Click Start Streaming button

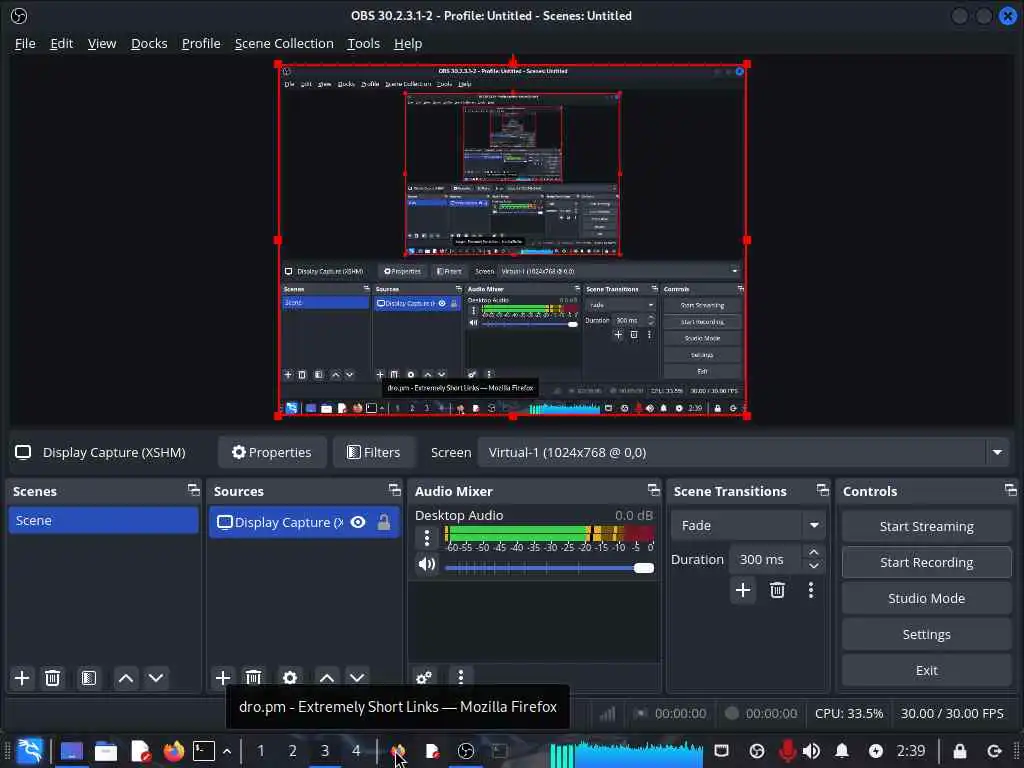coord(926,526)
